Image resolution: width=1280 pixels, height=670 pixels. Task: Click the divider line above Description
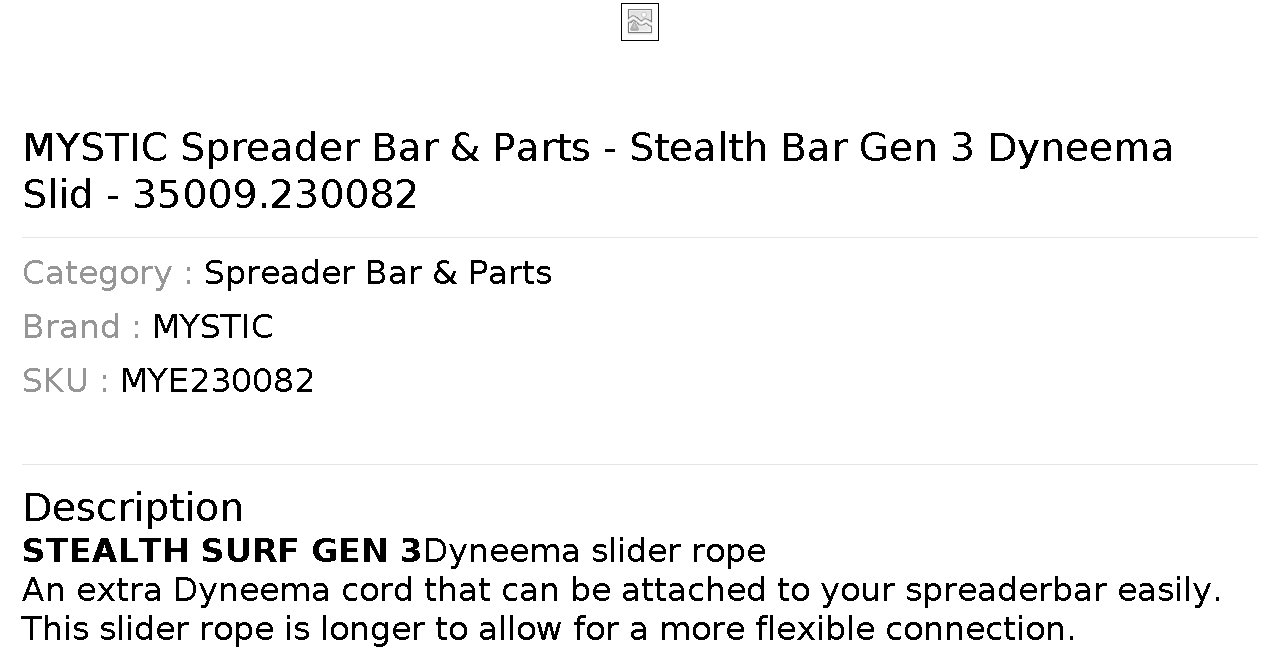(x=640, y=464)
